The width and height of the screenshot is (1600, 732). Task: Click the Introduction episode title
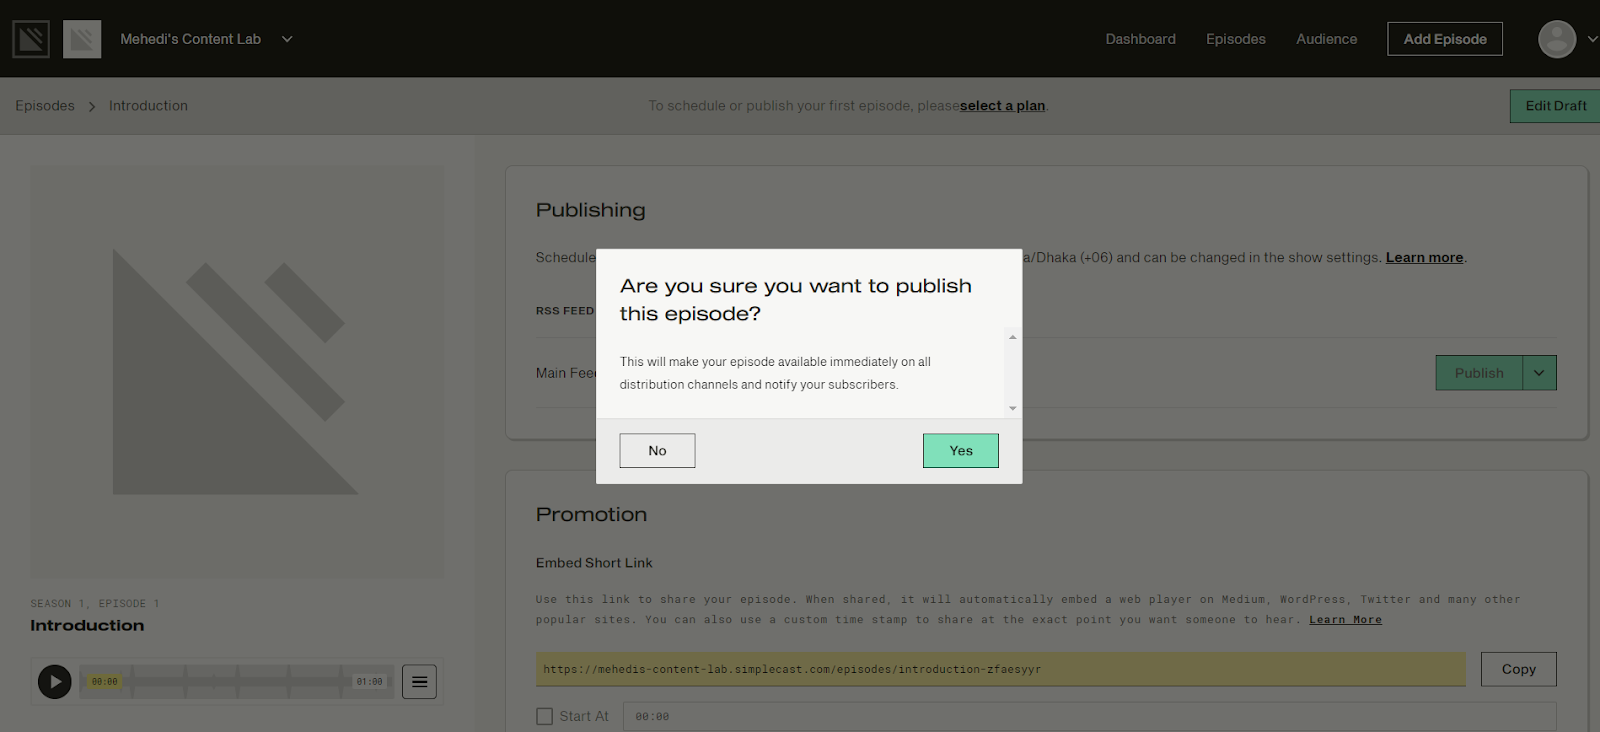[87, 626]
